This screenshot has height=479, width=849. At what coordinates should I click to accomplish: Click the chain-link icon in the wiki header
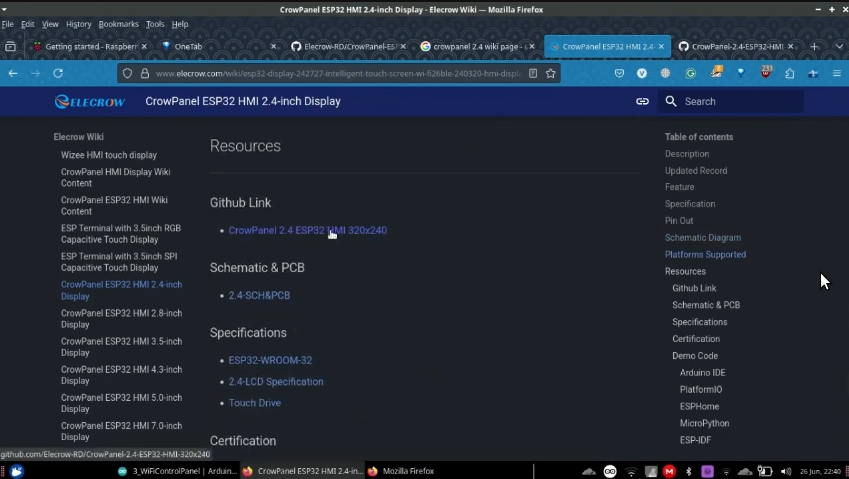click(642, 101)
